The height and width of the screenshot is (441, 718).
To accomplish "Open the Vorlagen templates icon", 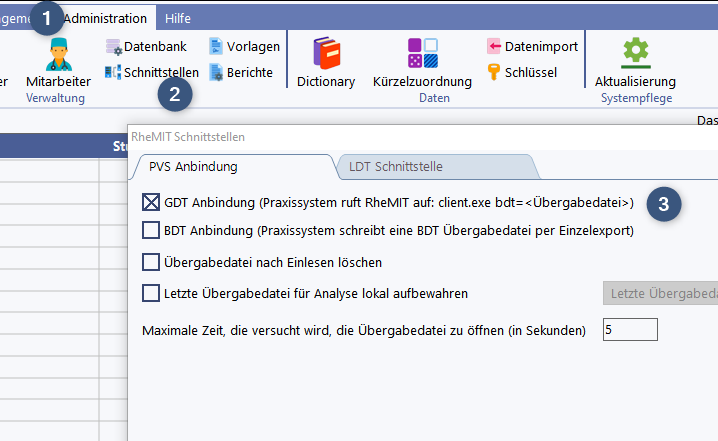I will point(244,46).
